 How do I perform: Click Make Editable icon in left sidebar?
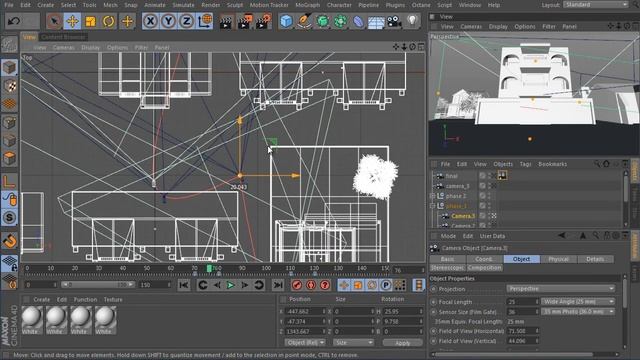click(9, 45)
